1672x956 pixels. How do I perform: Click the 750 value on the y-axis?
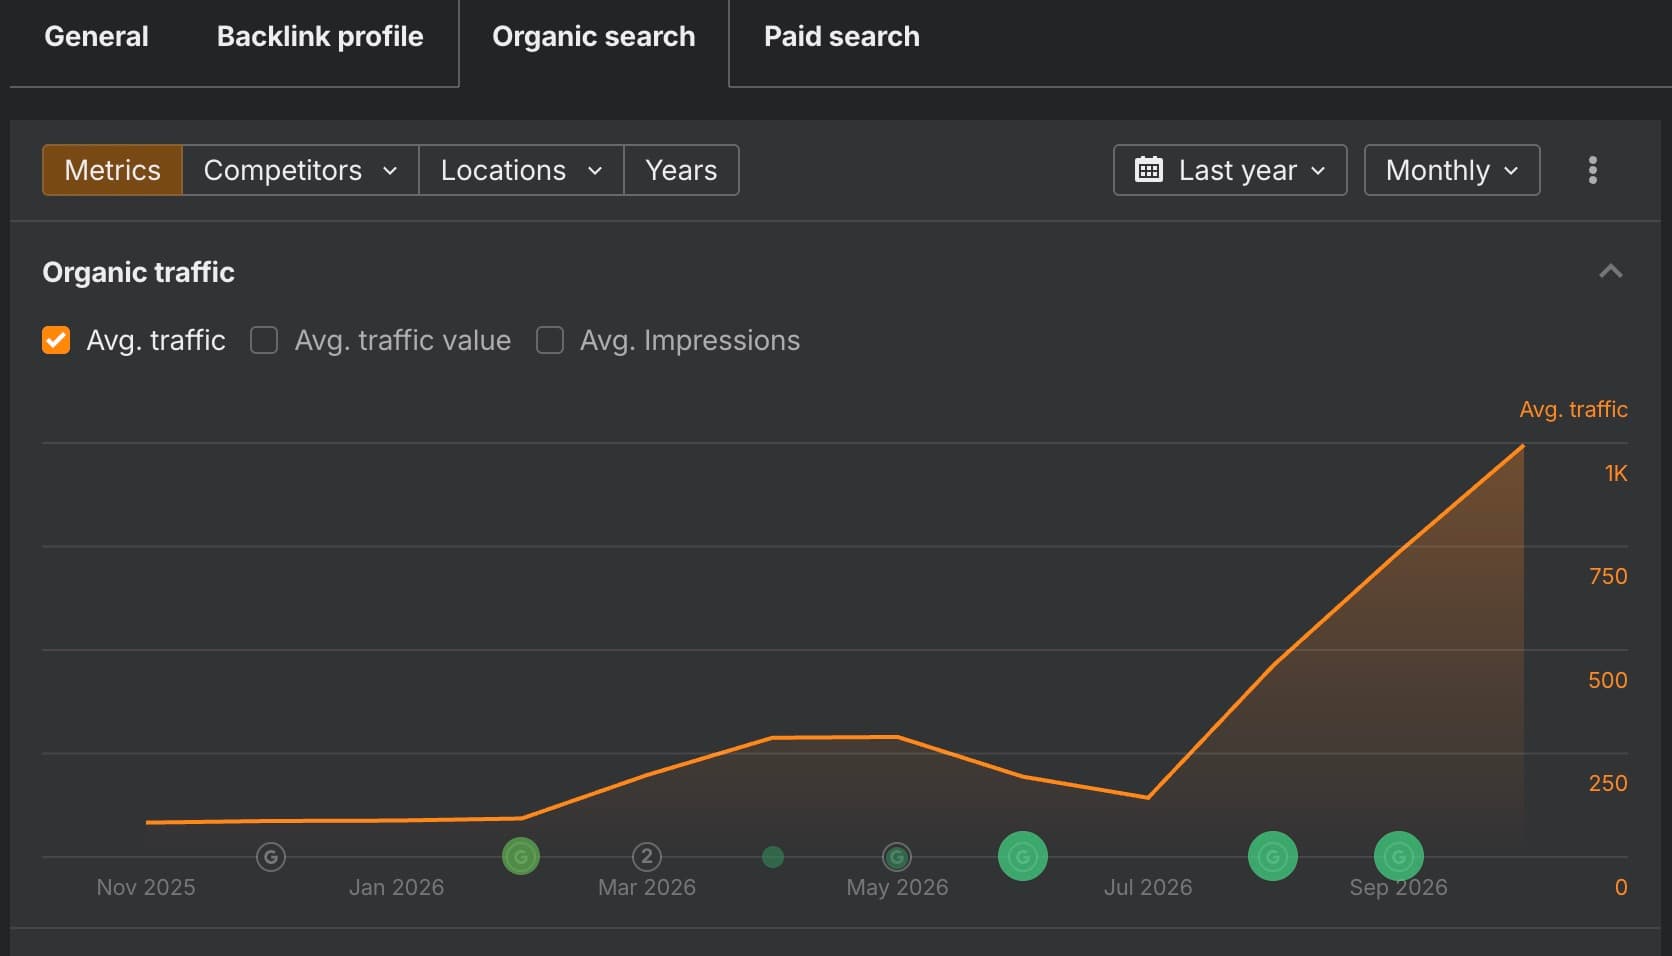[x=1608, y=576]
